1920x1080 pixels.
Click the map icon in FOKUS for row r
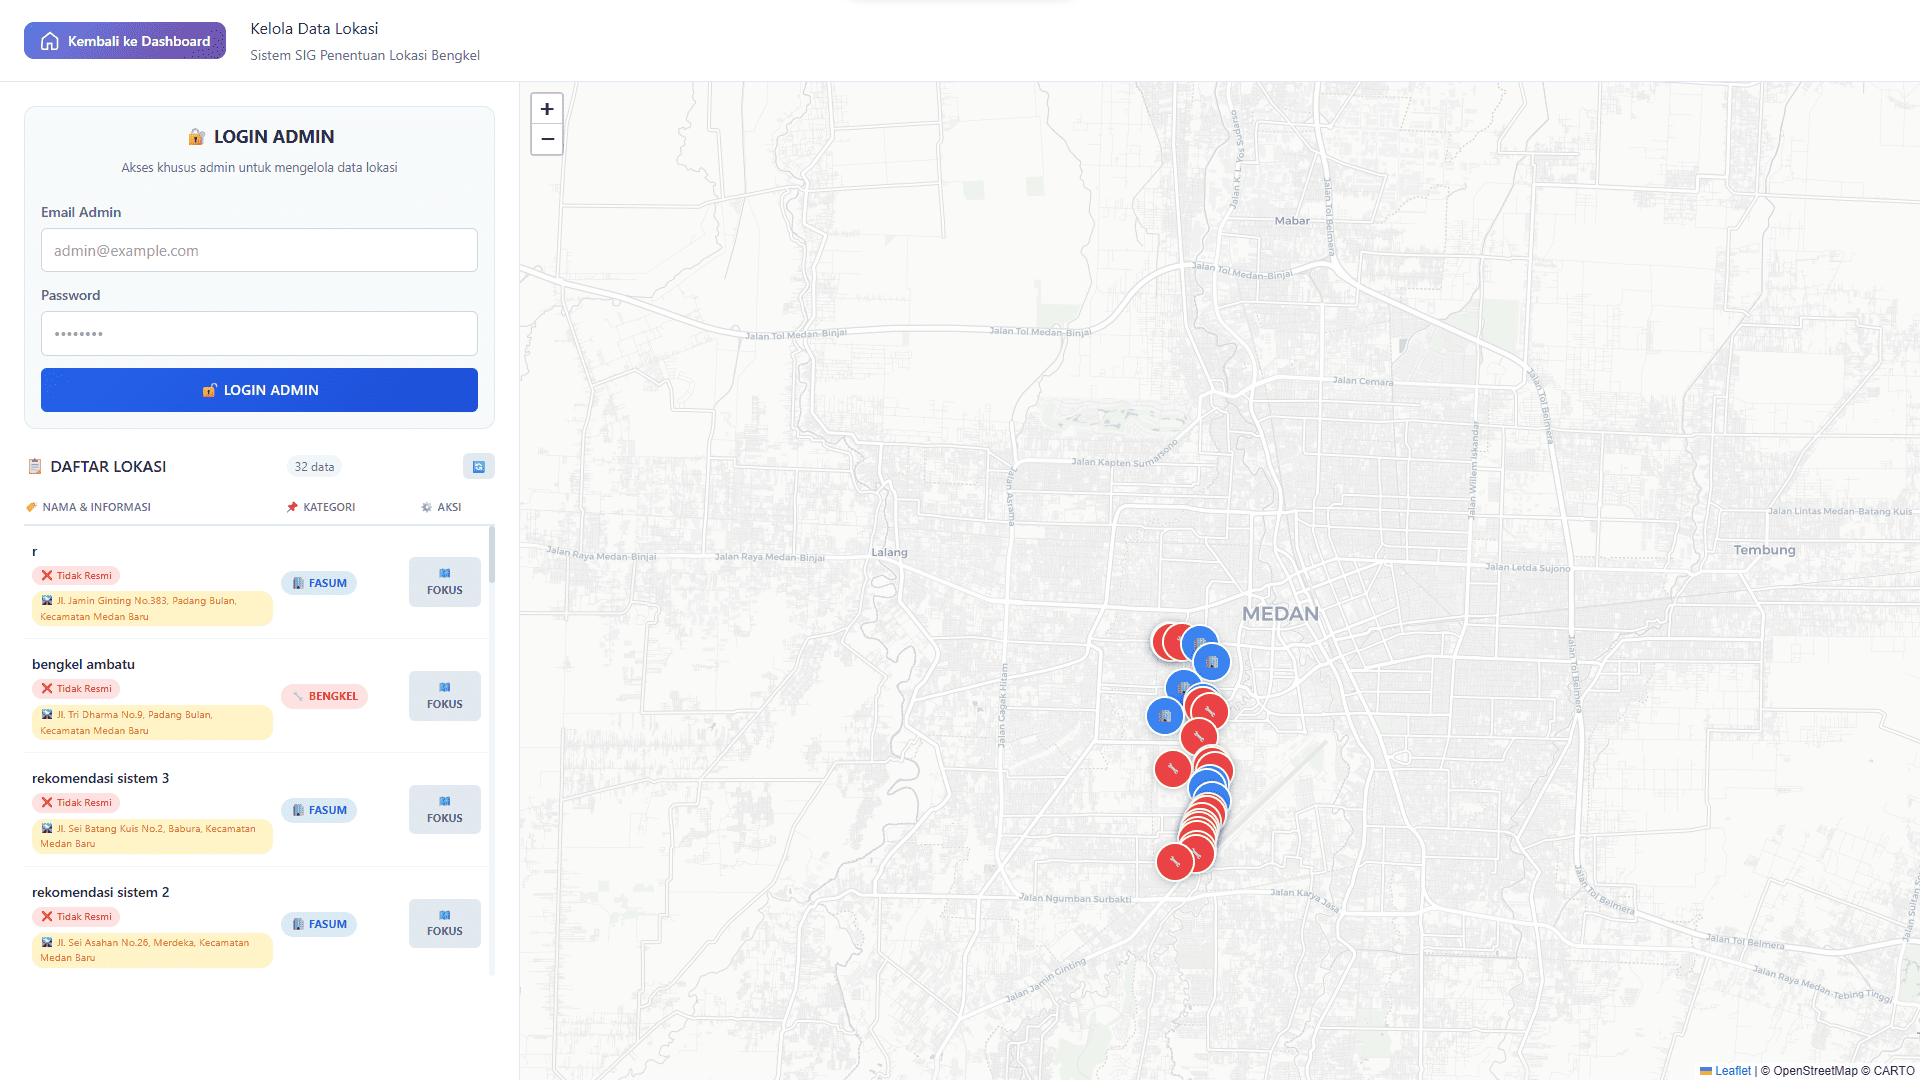tap(445, 573)
